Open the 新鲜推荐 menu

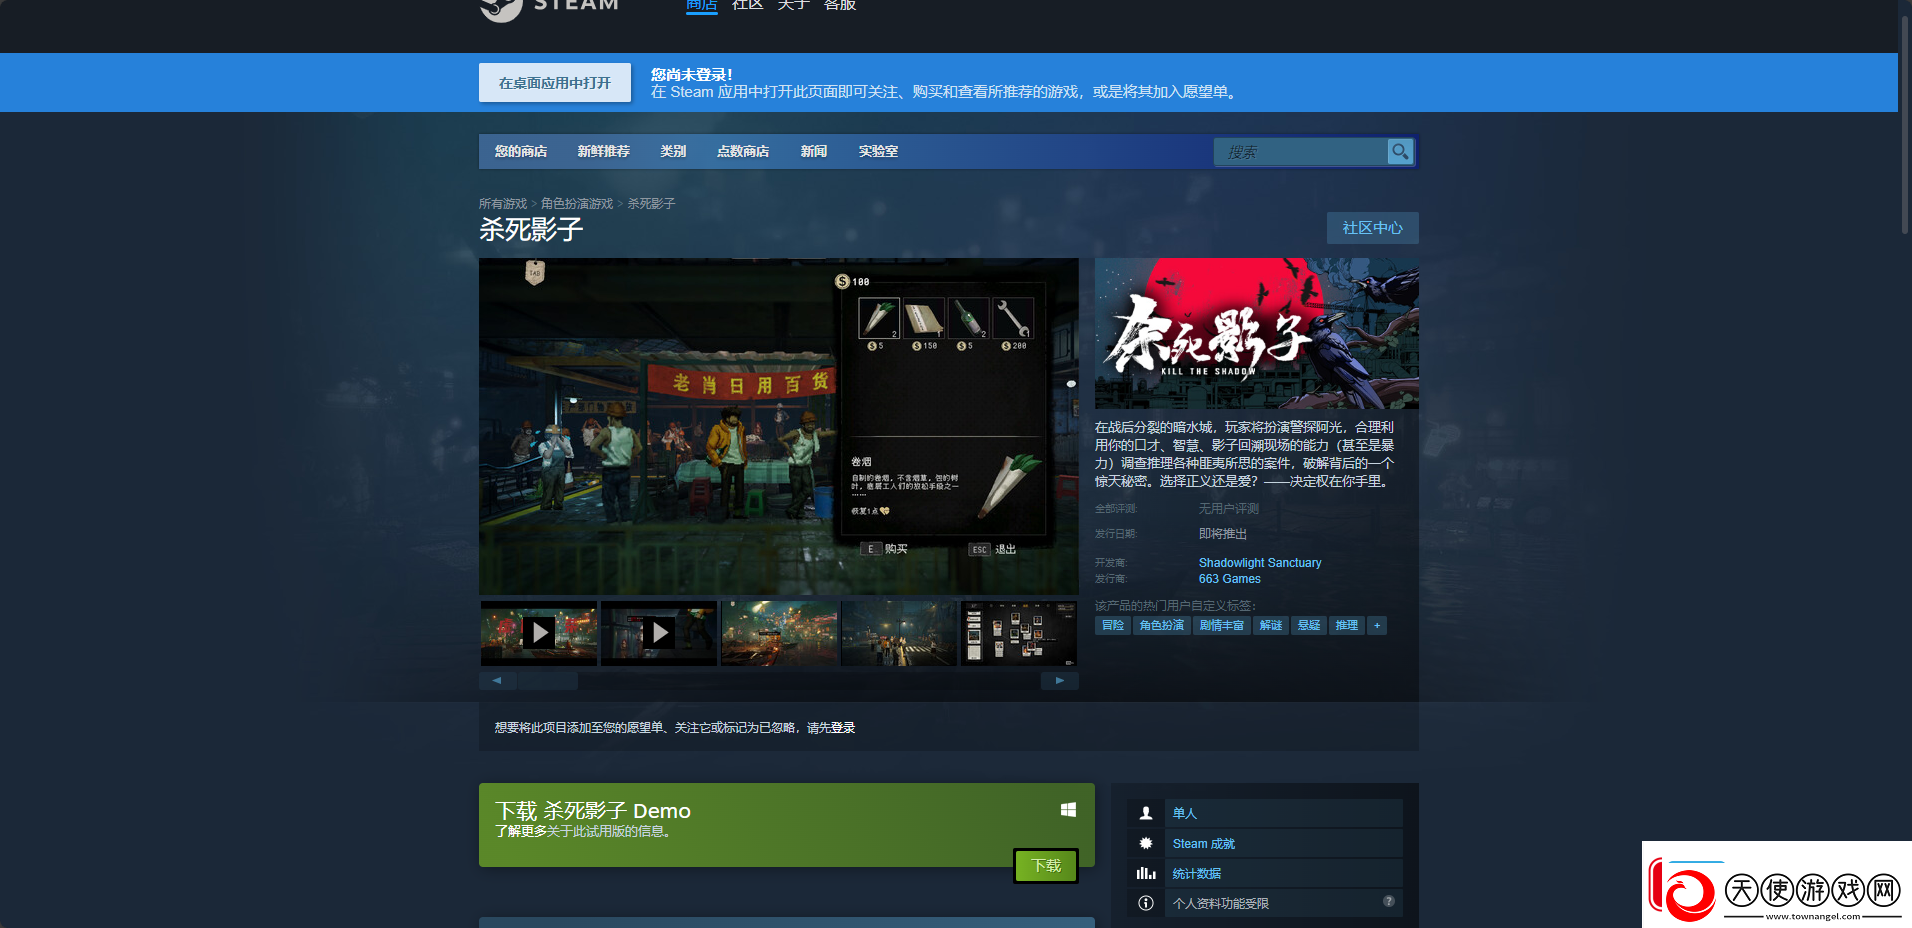coord(604,151)
